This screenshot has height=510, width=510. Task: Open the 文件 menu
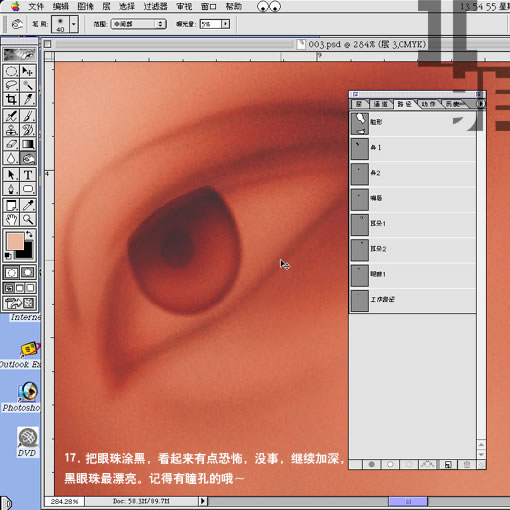tap(36, 6)
